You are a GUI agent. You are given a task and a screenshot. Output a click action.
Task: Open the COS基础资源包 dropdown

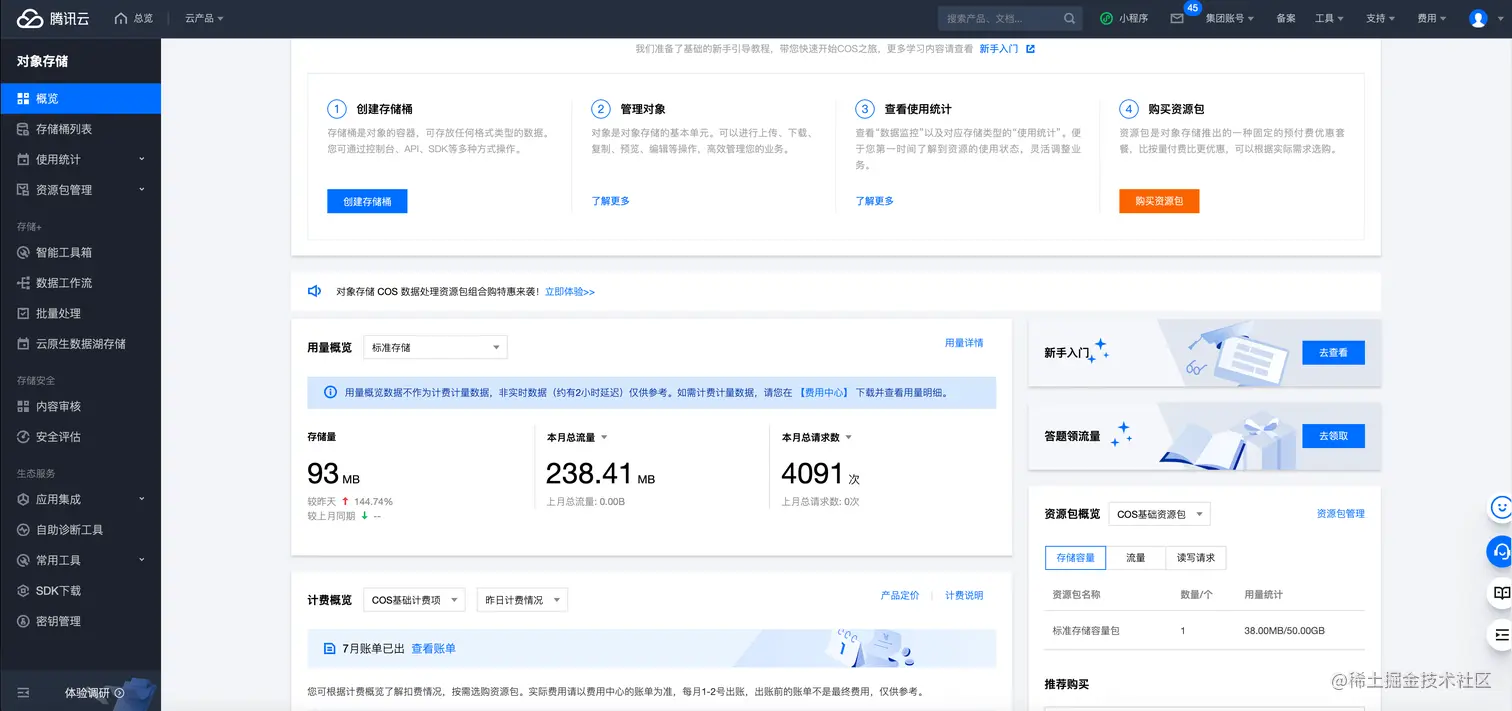(x=1159, y=514)
